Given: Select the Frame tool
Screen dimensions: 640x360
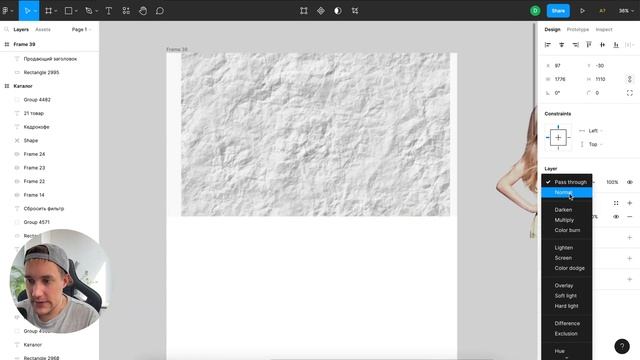Looking at the screenshot, I should point(49,11).
